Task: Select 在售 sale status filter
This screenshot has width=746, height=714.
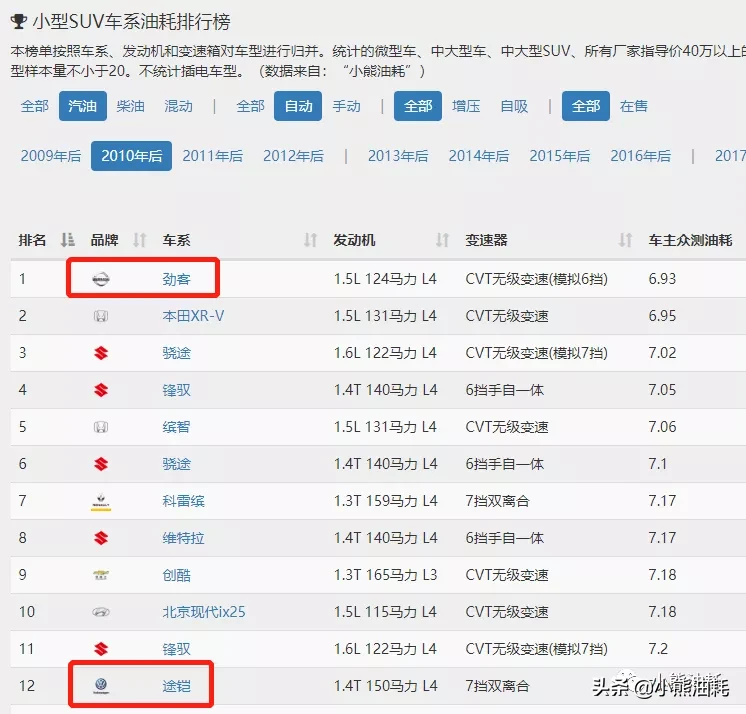Action: click(634, 106)
